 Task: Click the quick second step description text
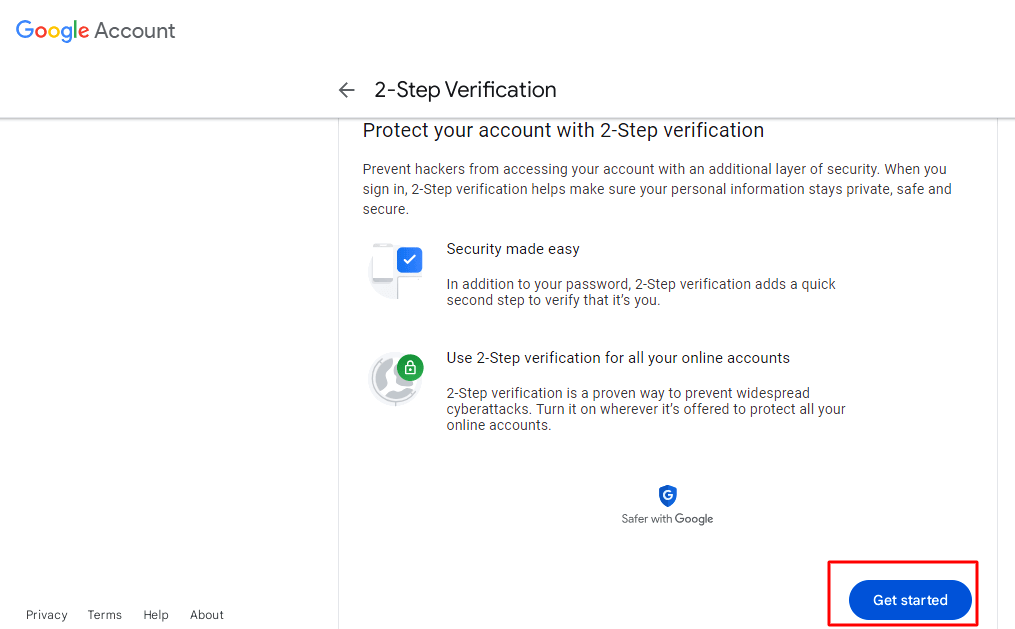tap(640, 292)
